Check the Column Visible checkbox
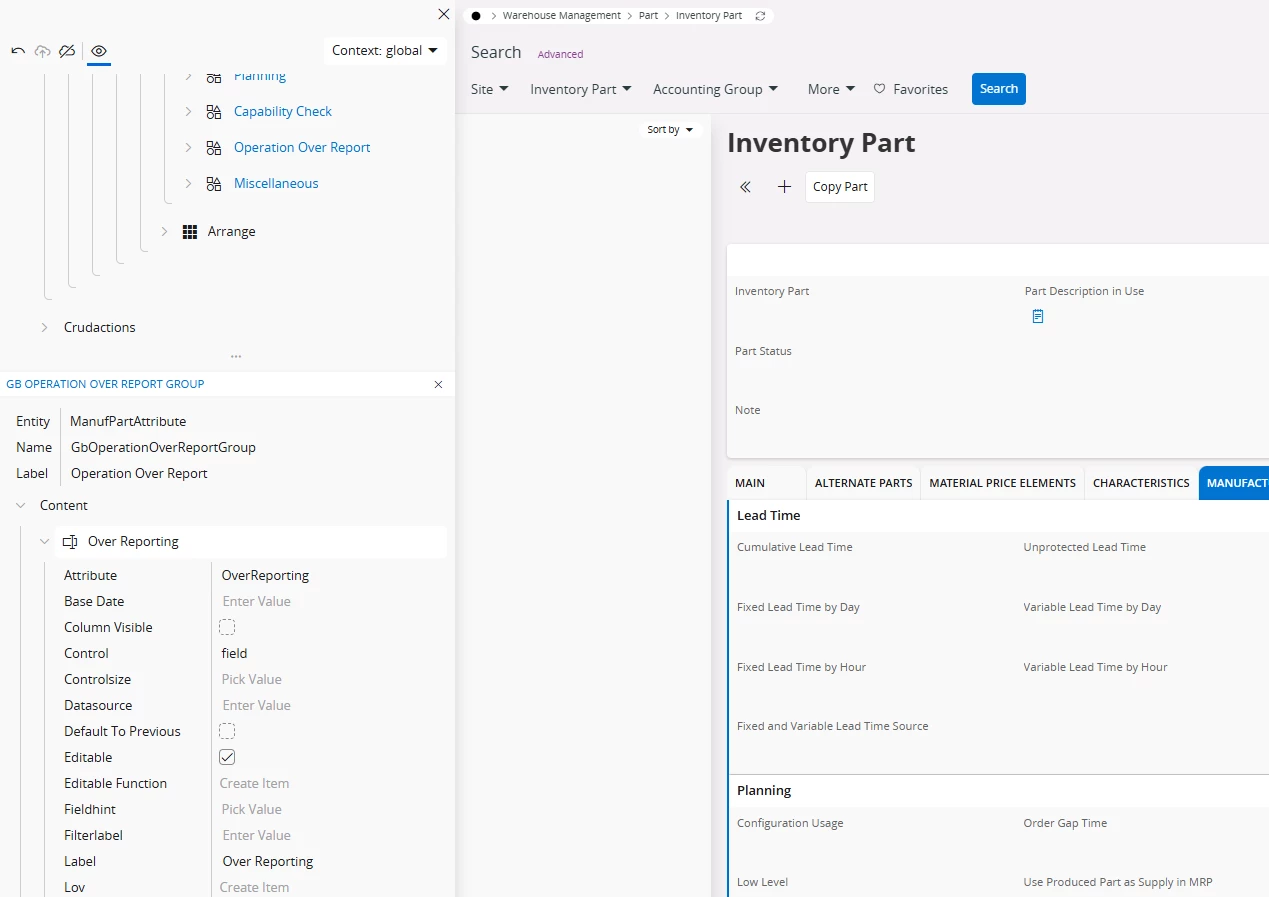 click(227, 627)
